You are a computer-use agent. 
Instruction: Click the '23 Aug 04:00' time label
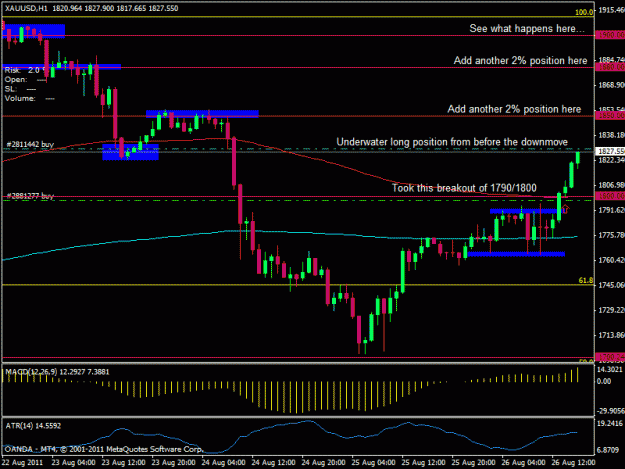[x=73, y=463]
